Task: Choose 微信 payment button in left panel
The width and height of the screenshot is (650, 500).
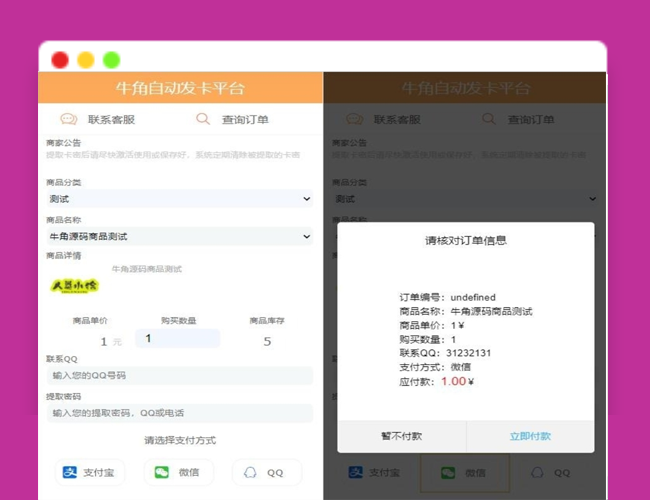Action: tap(179, 472)
